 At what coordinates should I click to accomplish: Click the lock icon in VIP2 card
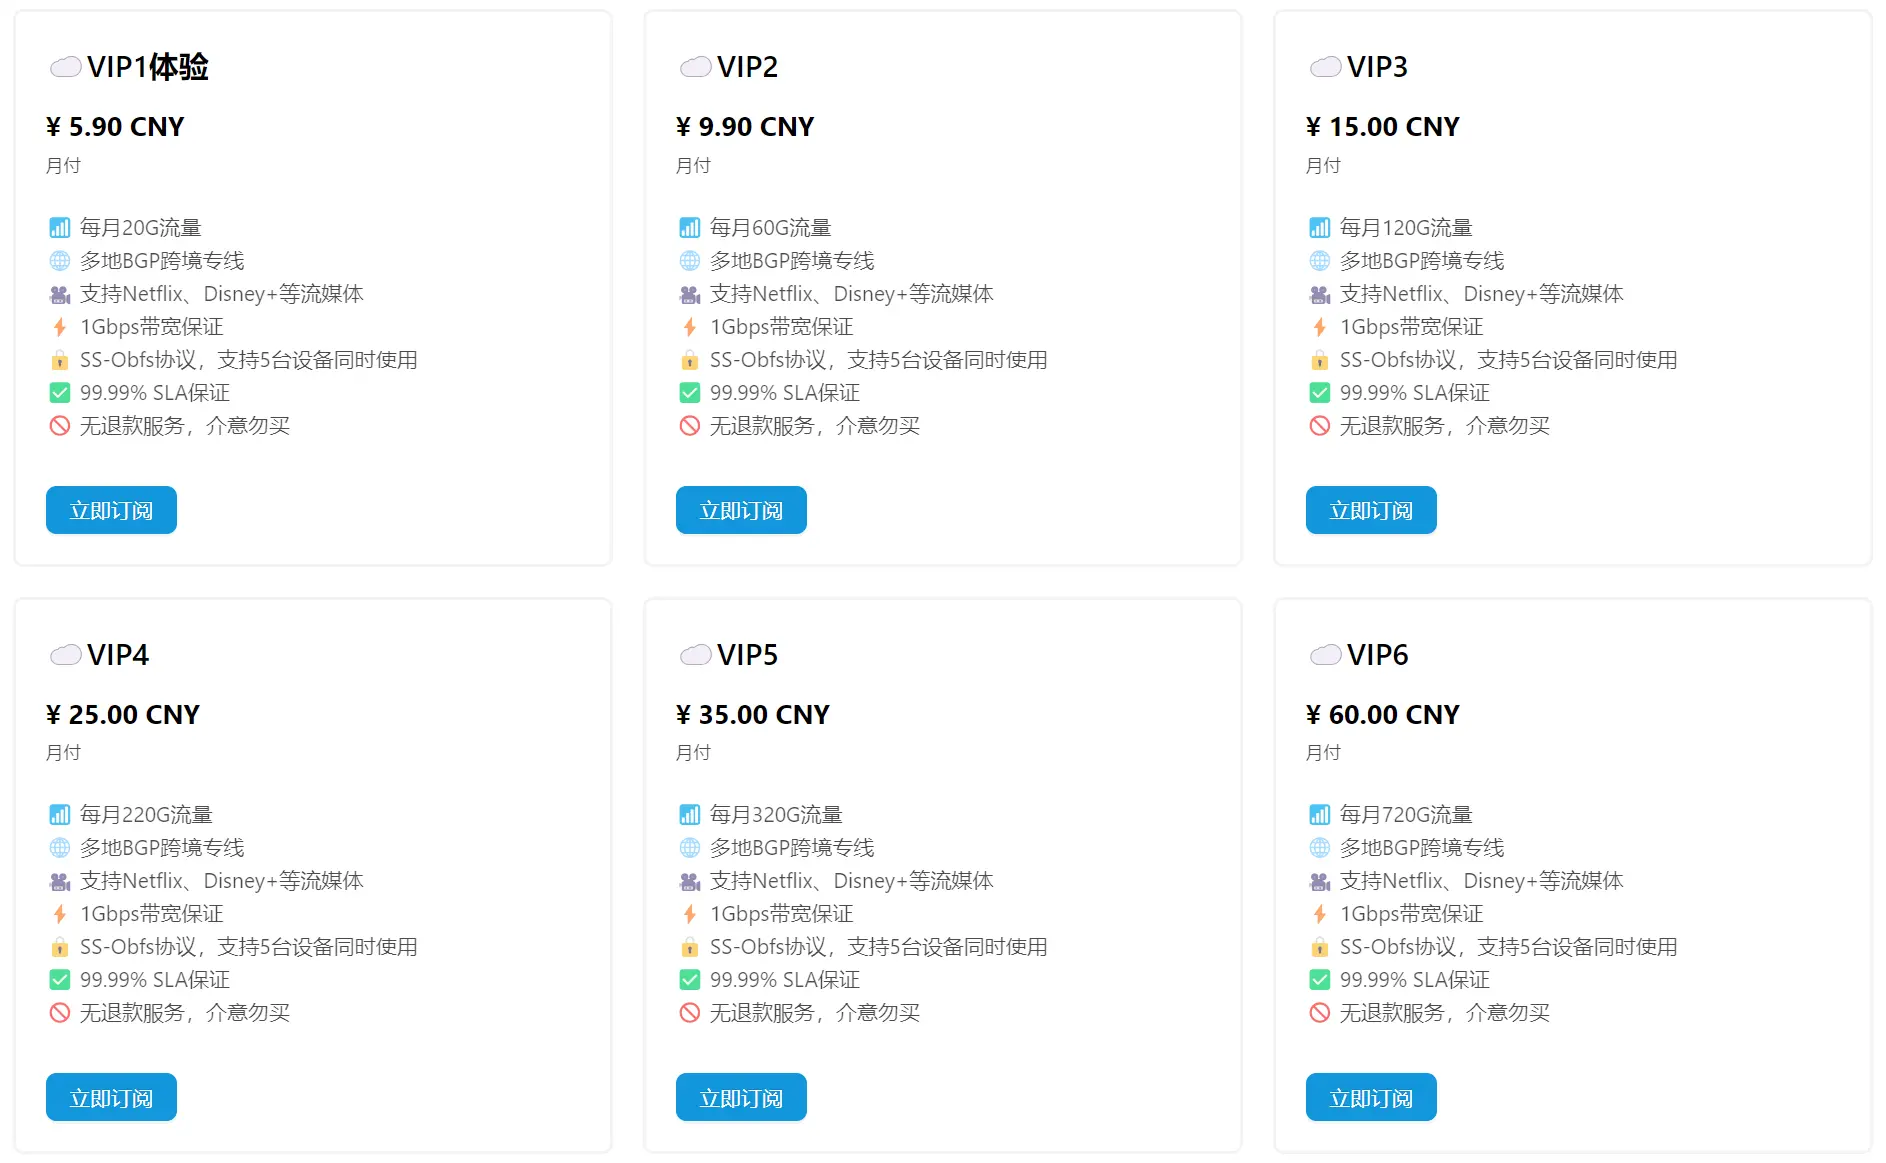tap(690, 360)
